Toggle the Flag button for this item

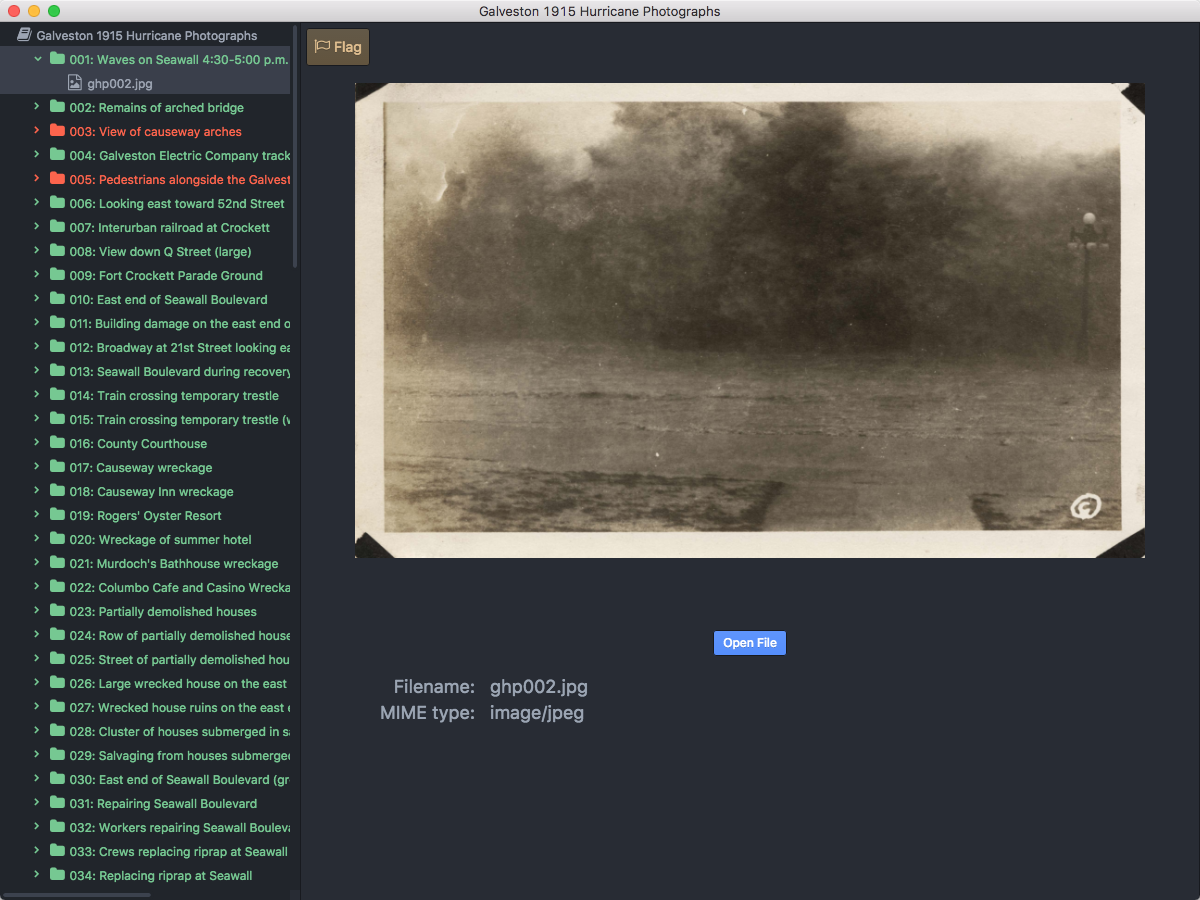pyautogui.click(x=338, y=47)
